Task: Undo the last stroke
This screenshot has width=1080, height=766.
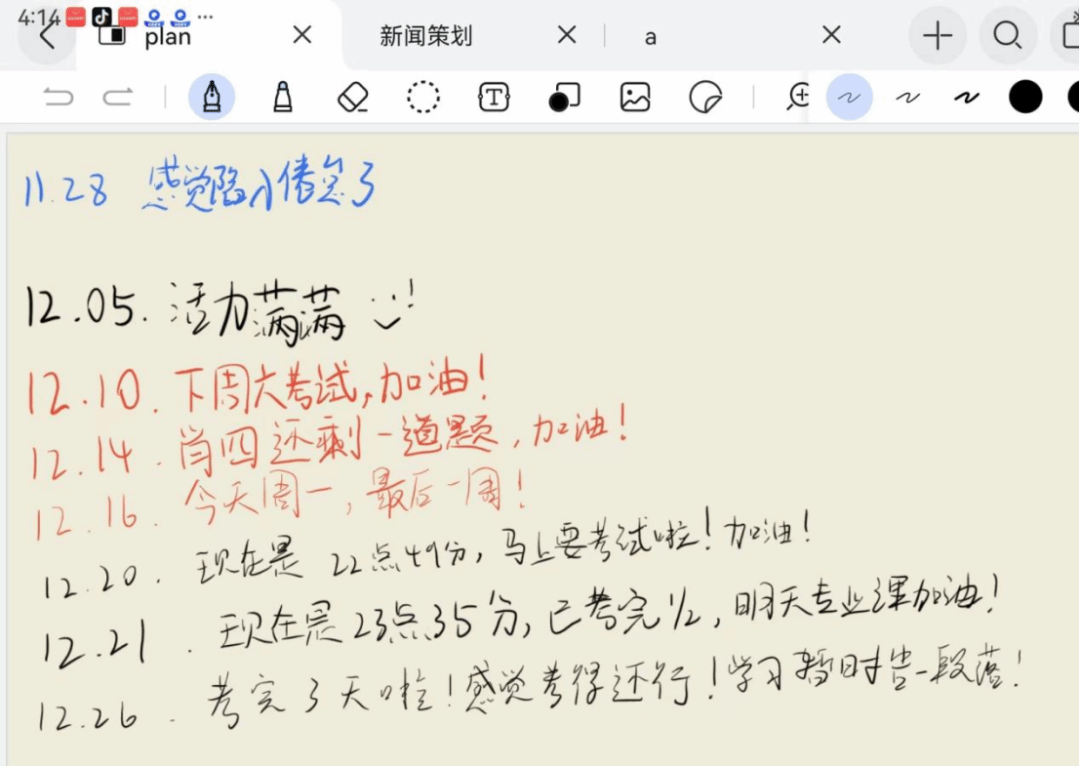Action: [x=58, y=97]
